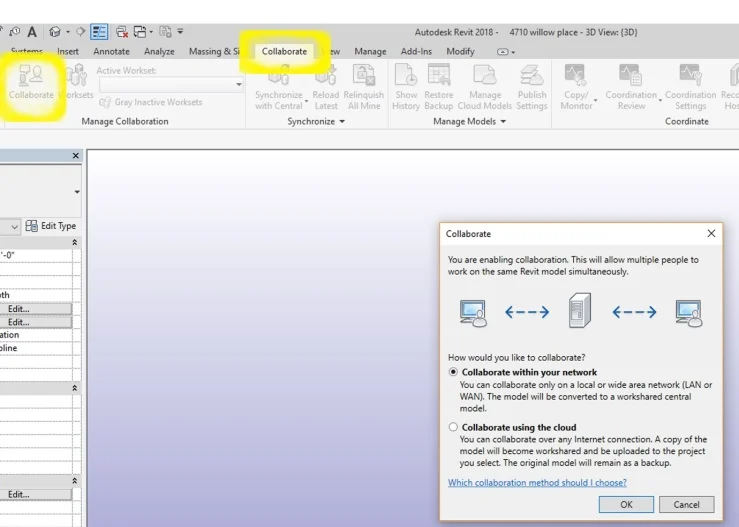Collapse the first Properties group header

tap(74, 242)
